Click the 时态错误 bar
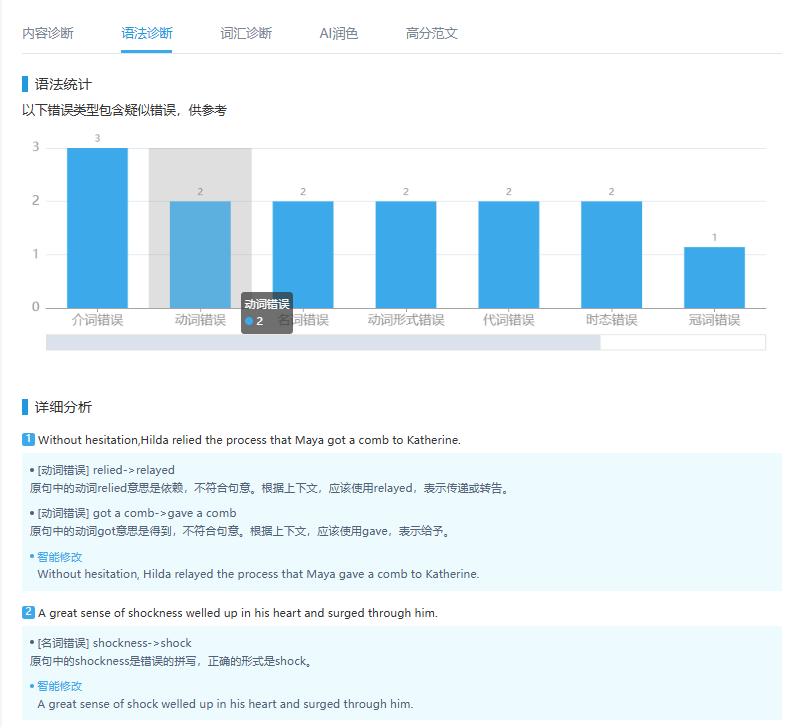 [x=611, y=254]
